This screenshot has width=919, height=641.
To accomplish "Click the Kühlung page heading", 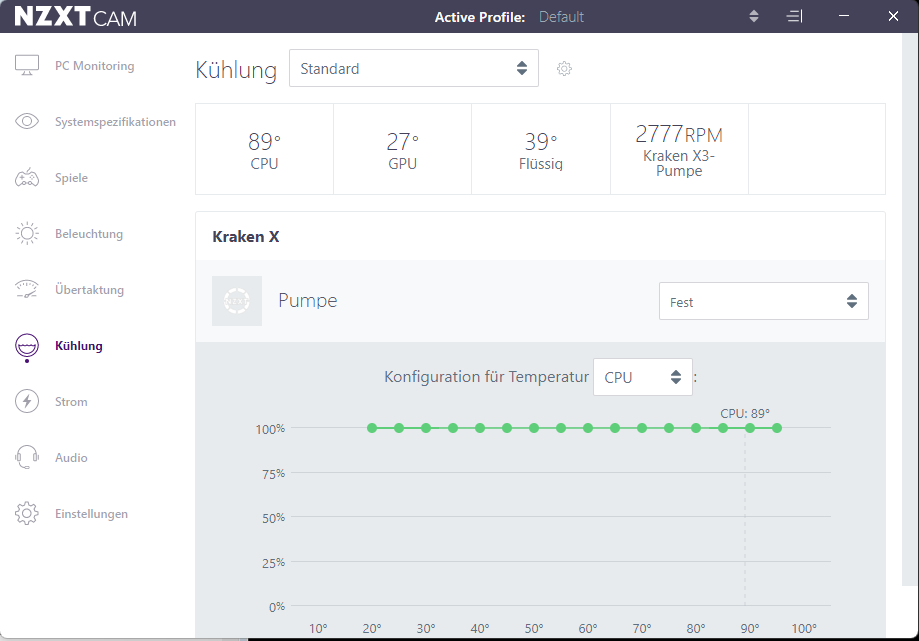I will click(x=236, y=70).
